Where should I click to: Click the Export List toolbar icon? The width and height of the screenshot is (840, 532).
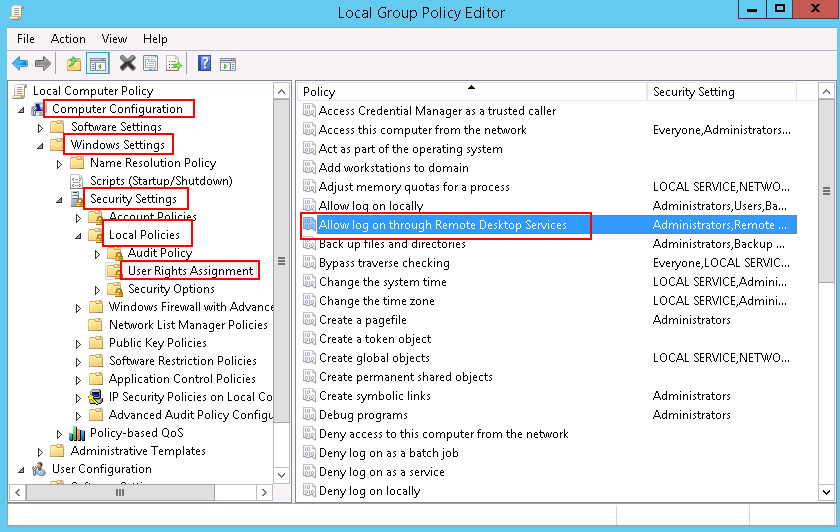pos(174,64)
